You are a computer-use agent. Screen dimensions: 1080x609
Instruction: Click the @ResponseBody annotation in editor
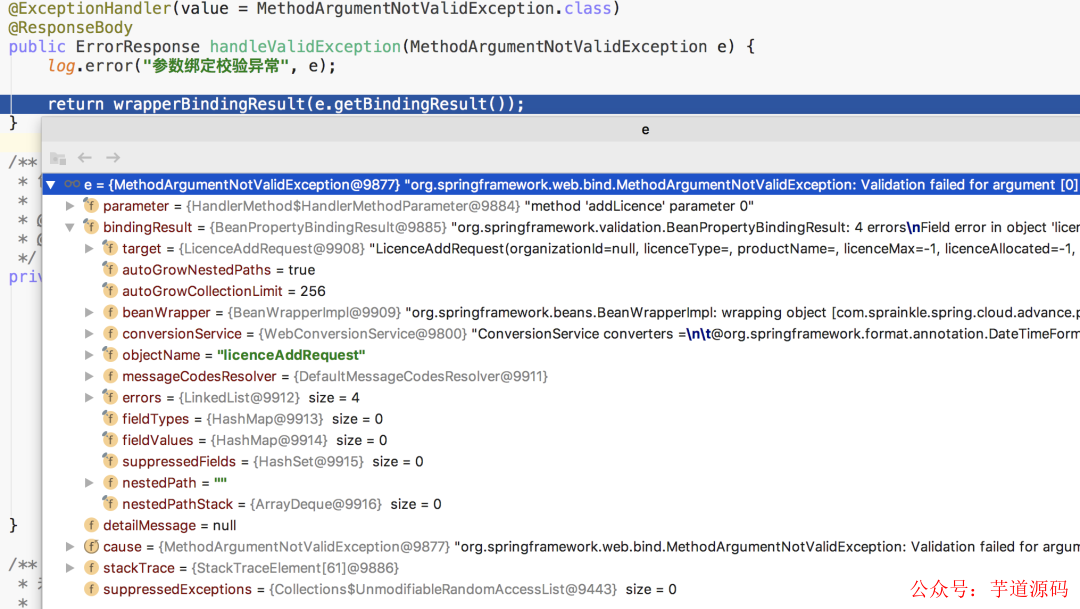(70, 28)
